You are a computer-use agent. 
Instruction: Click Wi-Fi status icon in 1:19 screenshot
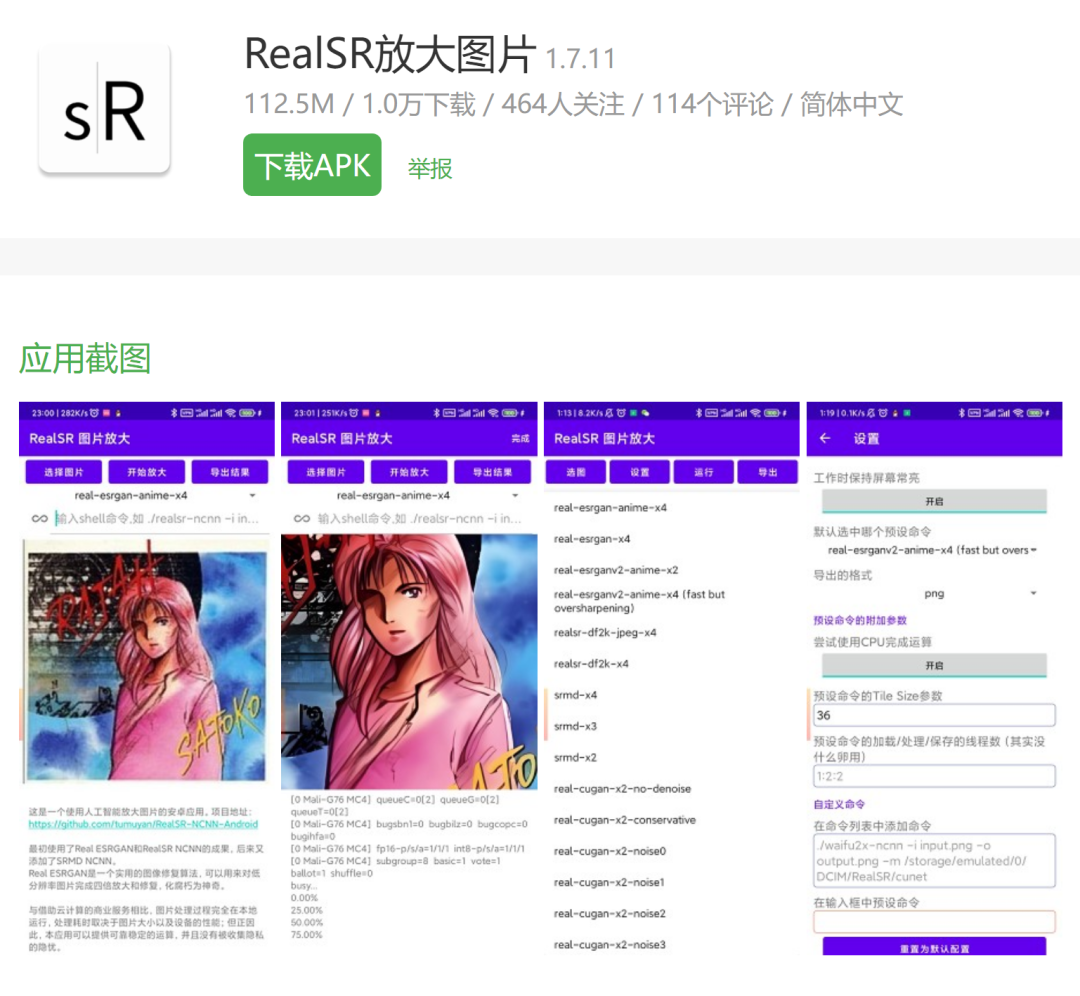point(1018,413)
